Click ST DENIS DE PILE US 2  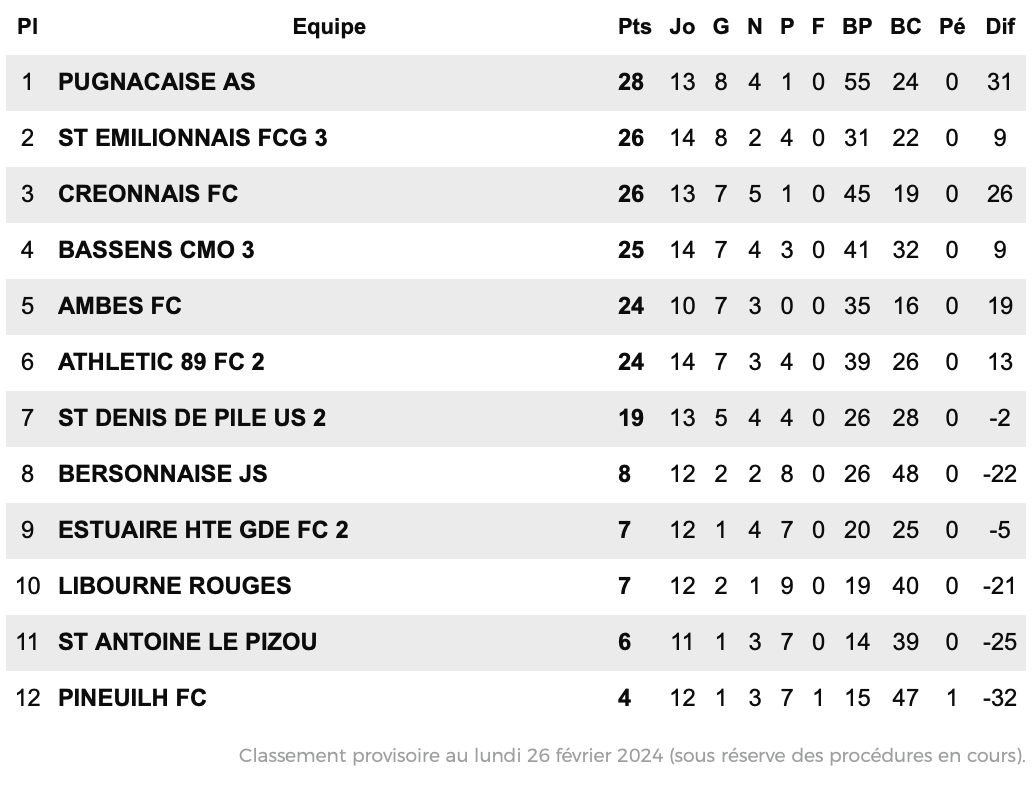[192, 418]
